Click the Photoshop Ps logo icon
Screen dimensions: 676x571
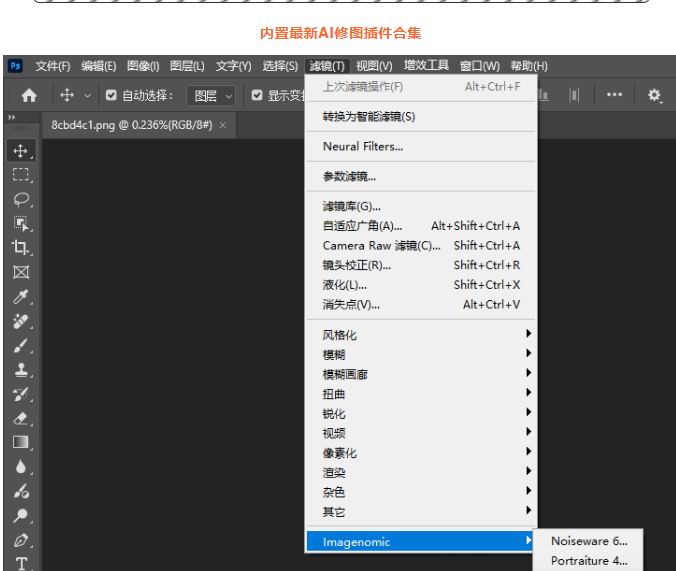coord(15,66)
